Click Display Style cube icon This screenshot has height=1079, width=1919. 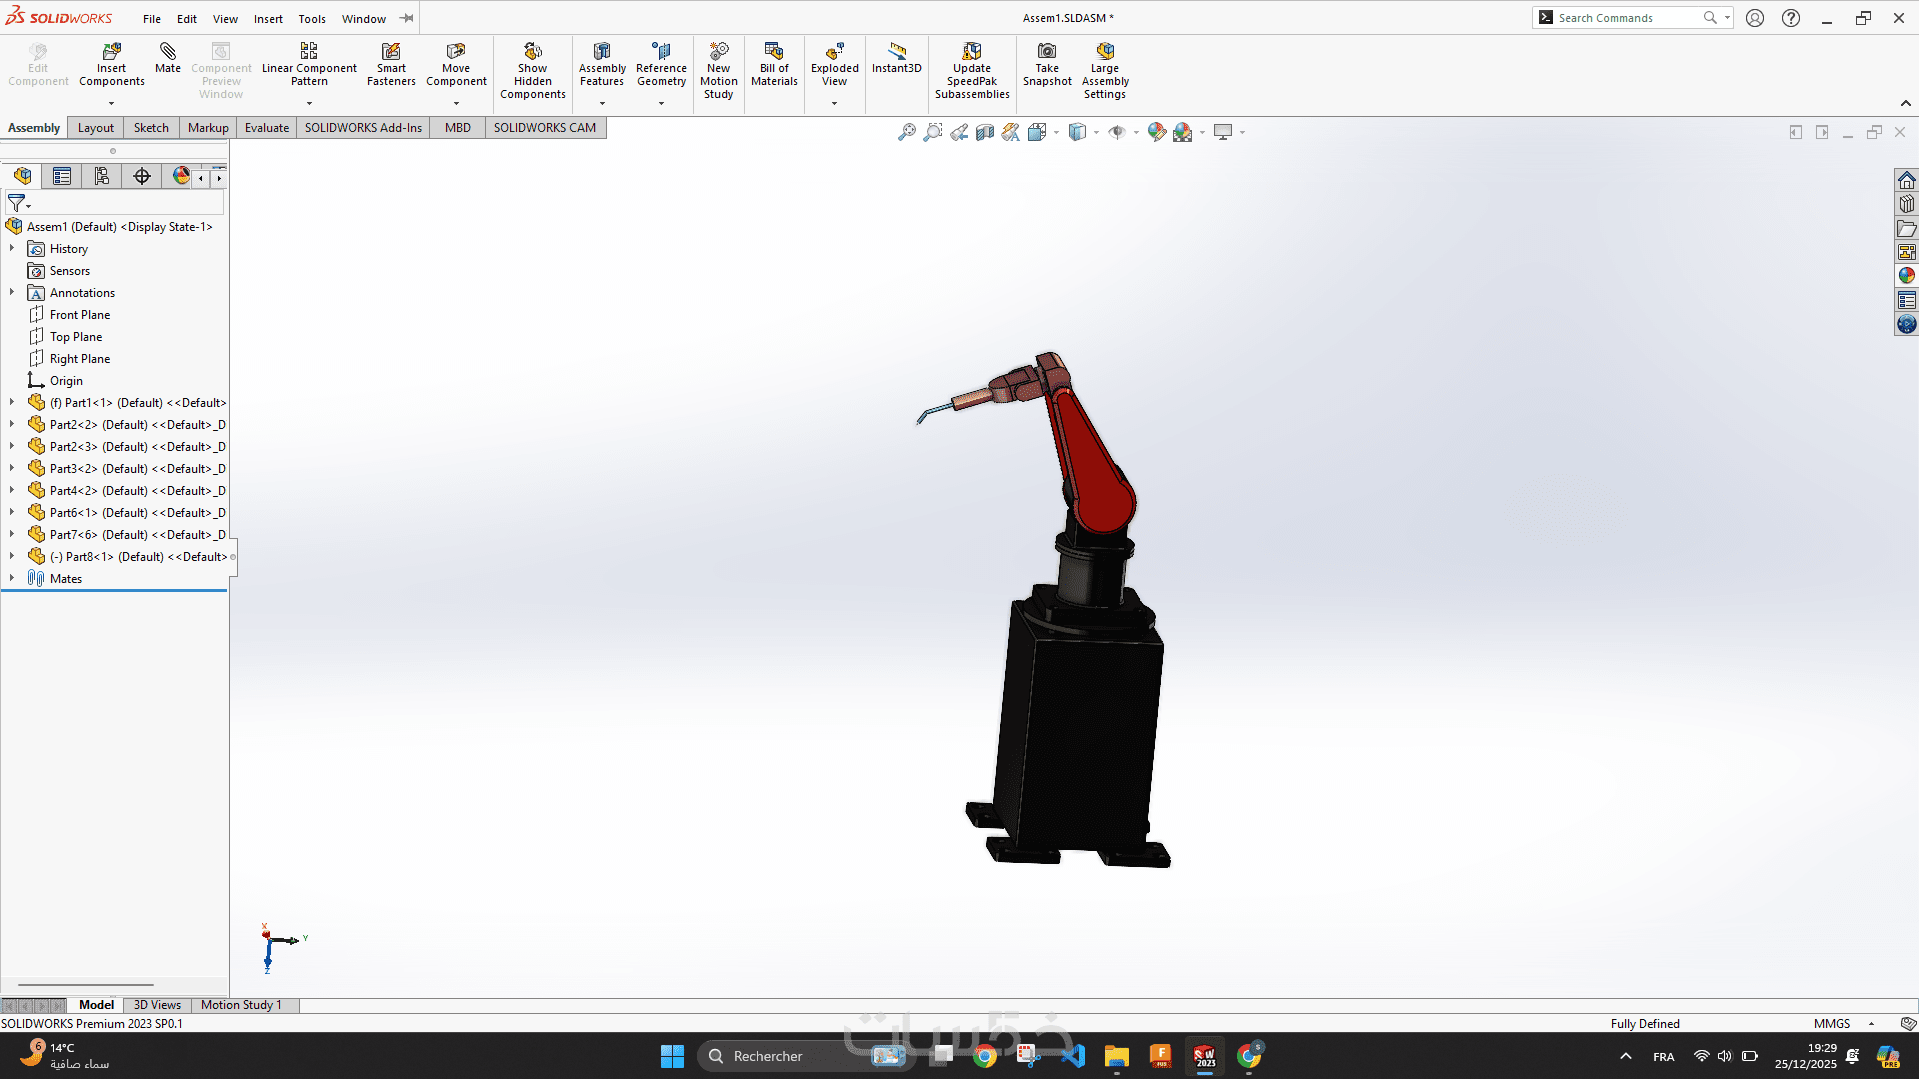[x=1077, y=132]
